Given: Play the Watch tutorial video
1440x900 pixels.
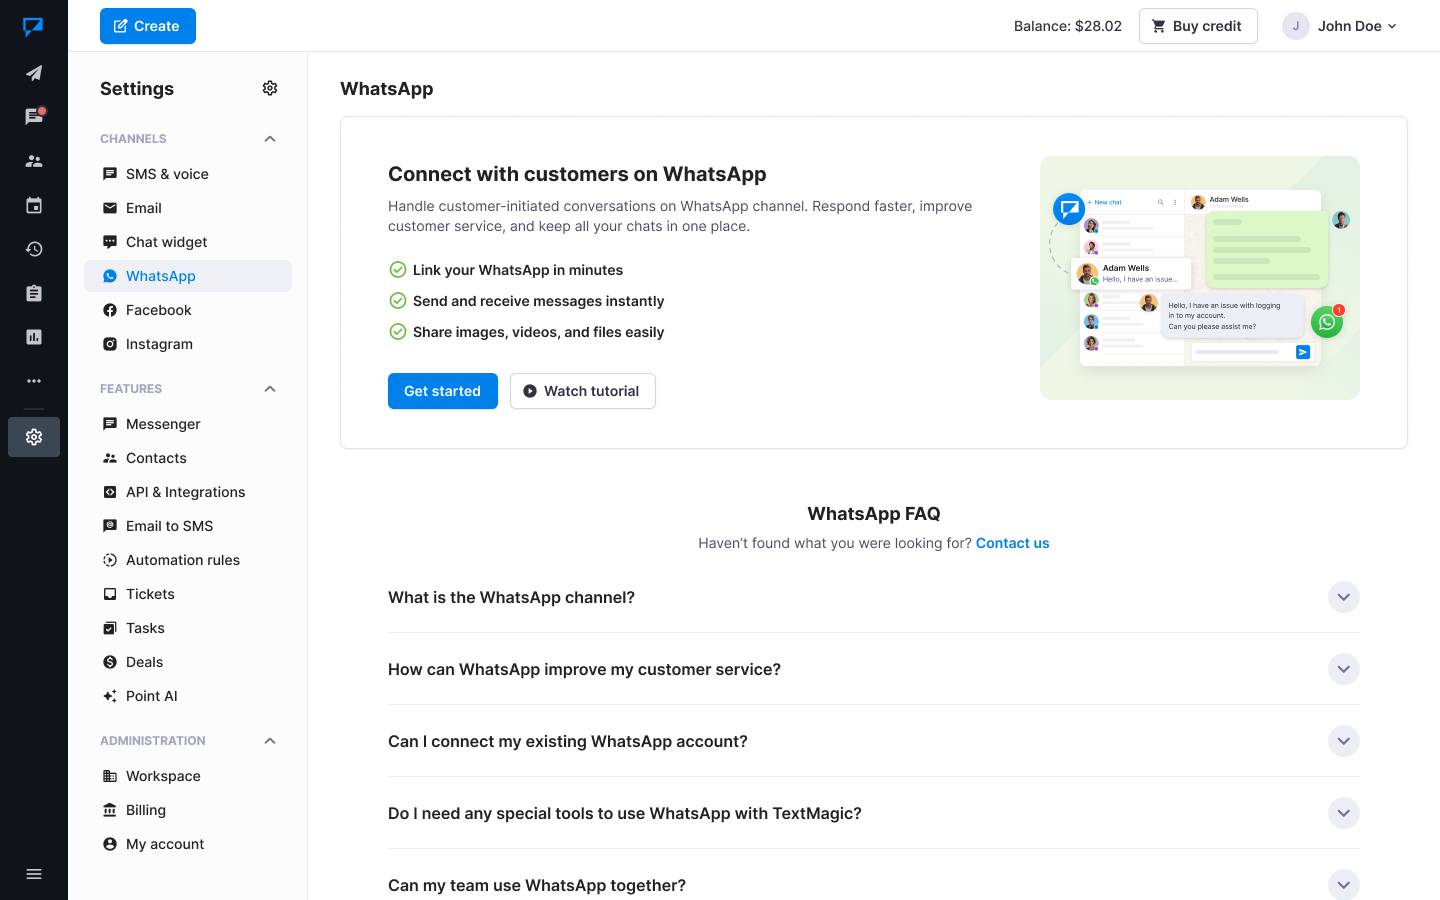Looking at the screenshot, I should 582,391.
